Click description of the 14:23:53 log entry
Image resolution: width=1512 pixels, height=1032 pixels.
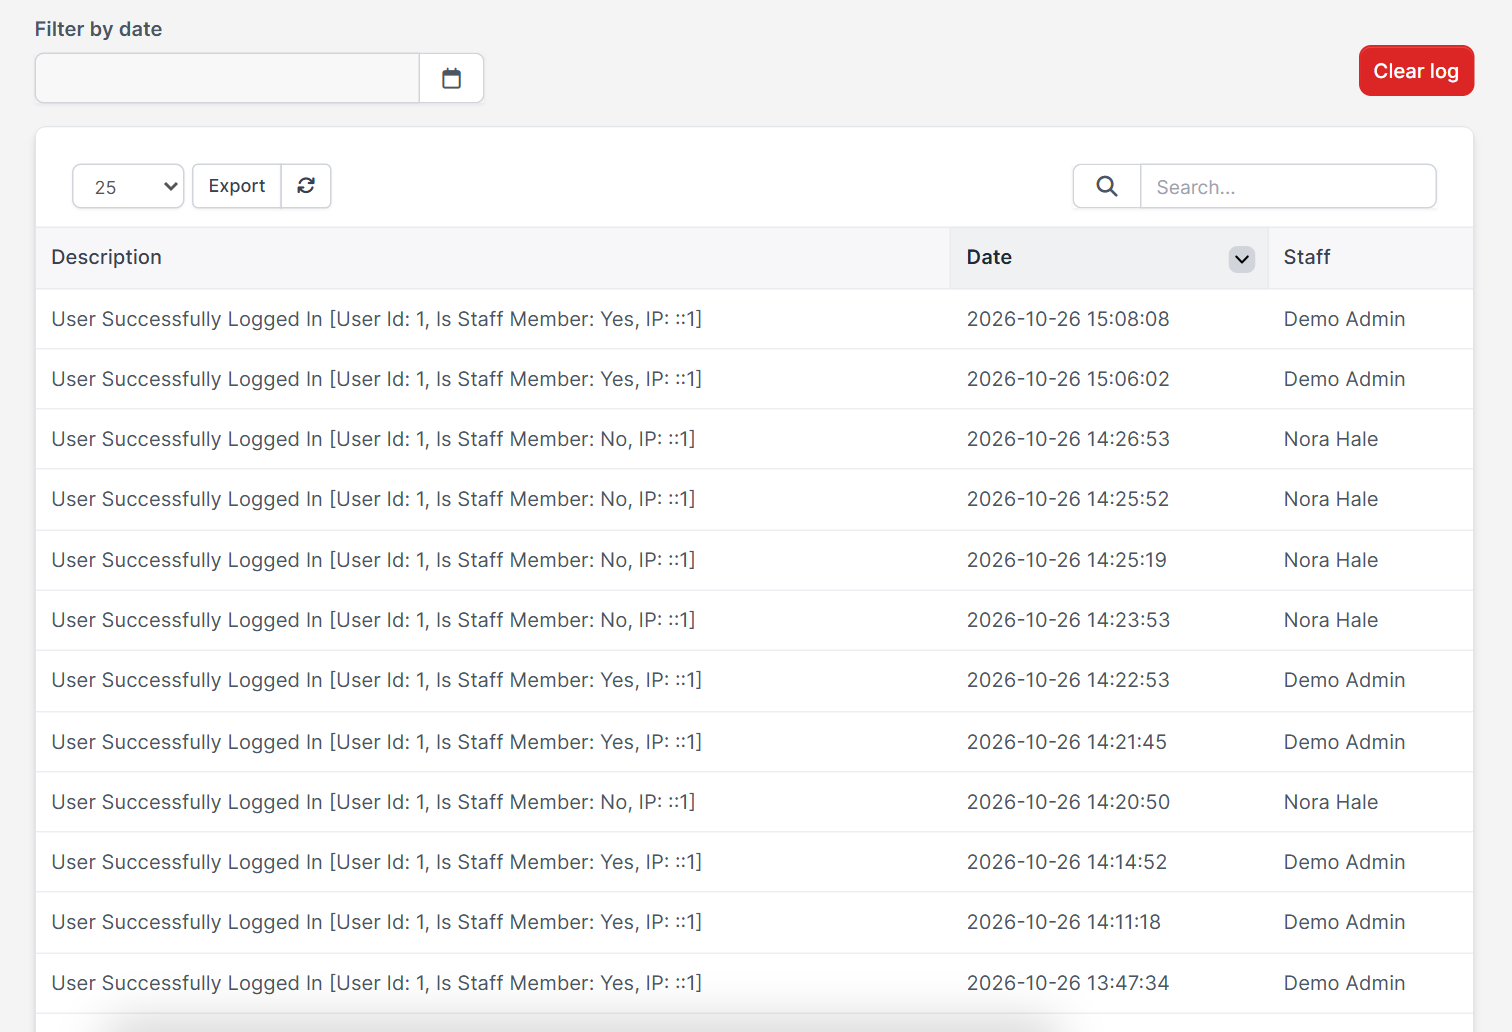pos(373,620)
